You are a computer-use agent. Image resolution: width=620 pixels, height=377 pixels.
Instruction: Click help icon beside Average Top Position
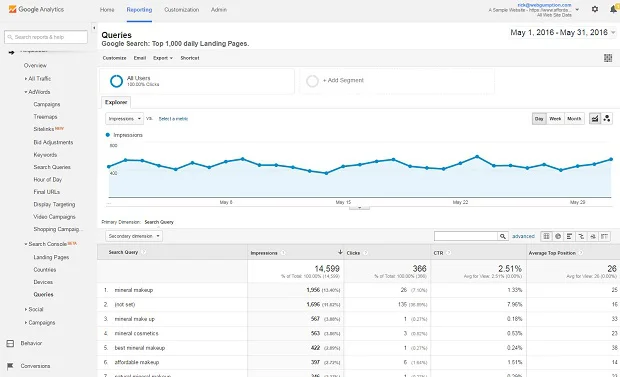[x=581, y=253]
